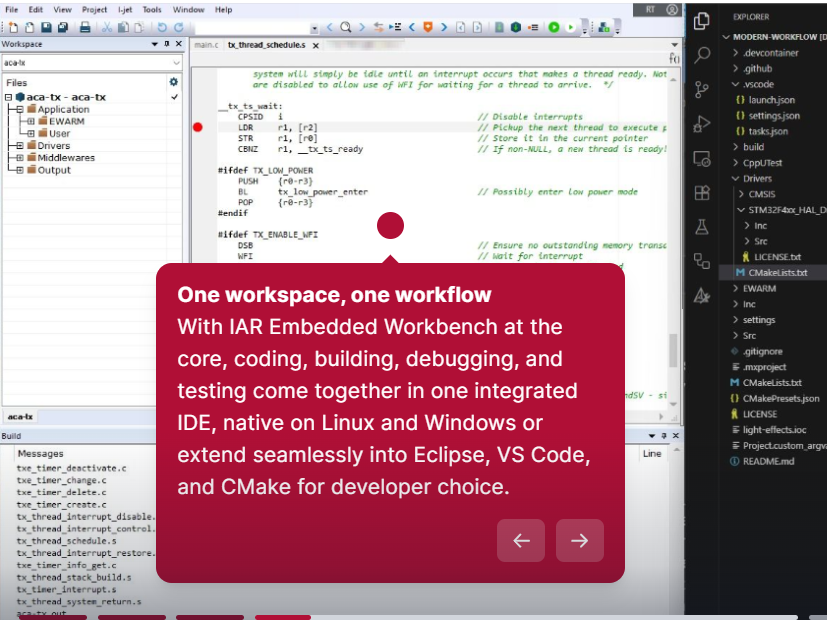Viewport: 827px width, 620px height.
Task: Open the toolbar search box dropdown arrow
Action: pos(314,28)
